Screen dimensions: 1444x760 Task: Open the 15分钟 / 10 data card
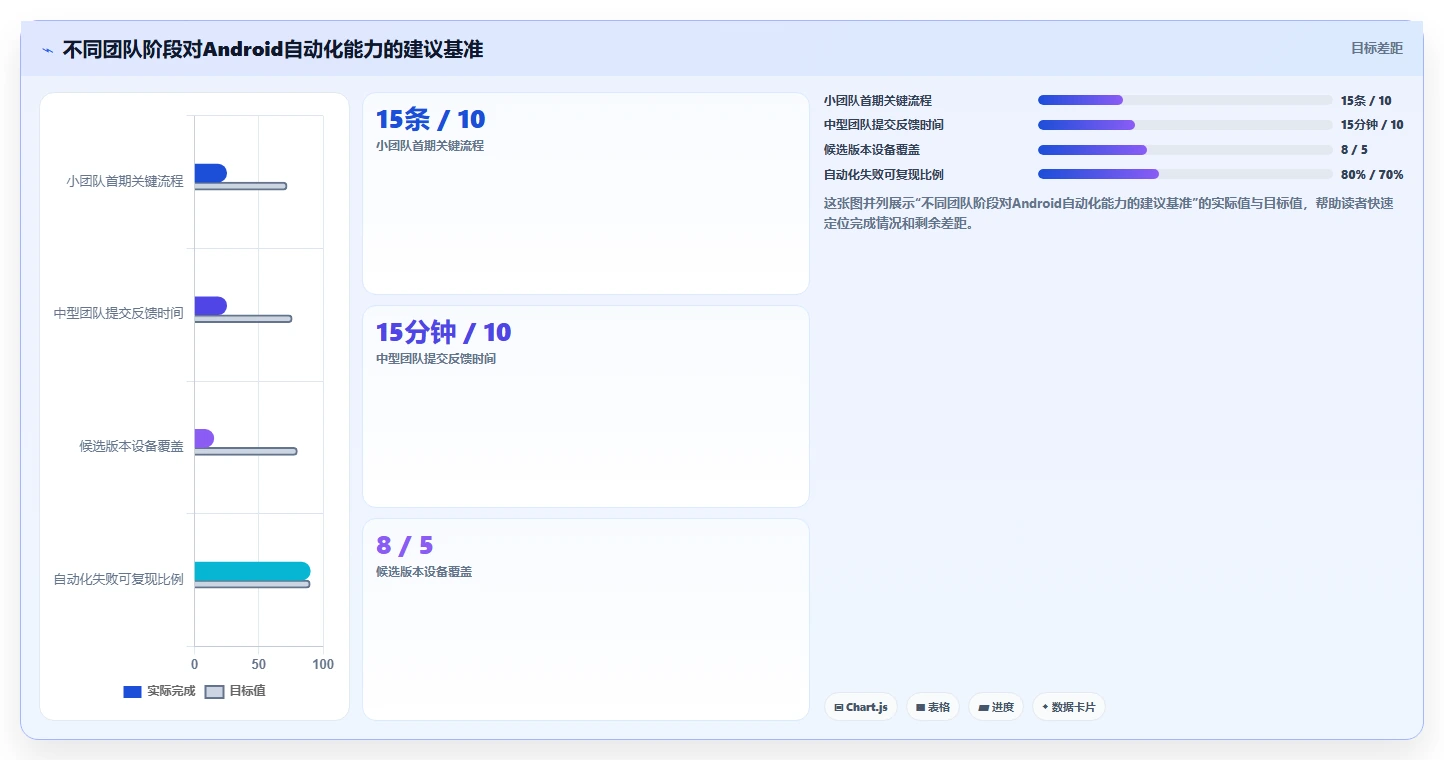(585, 407)
